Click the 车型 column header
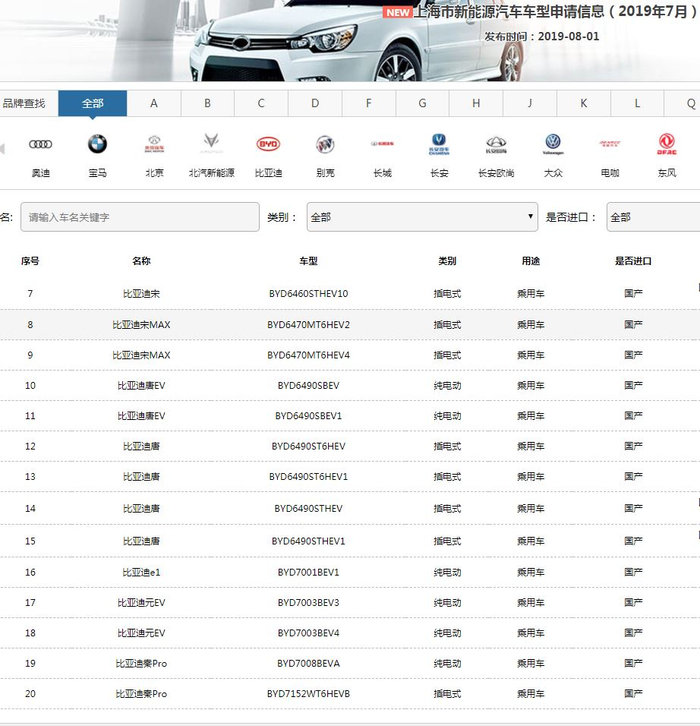This screenshot has height=726, width=700. [x=308, y=261]
